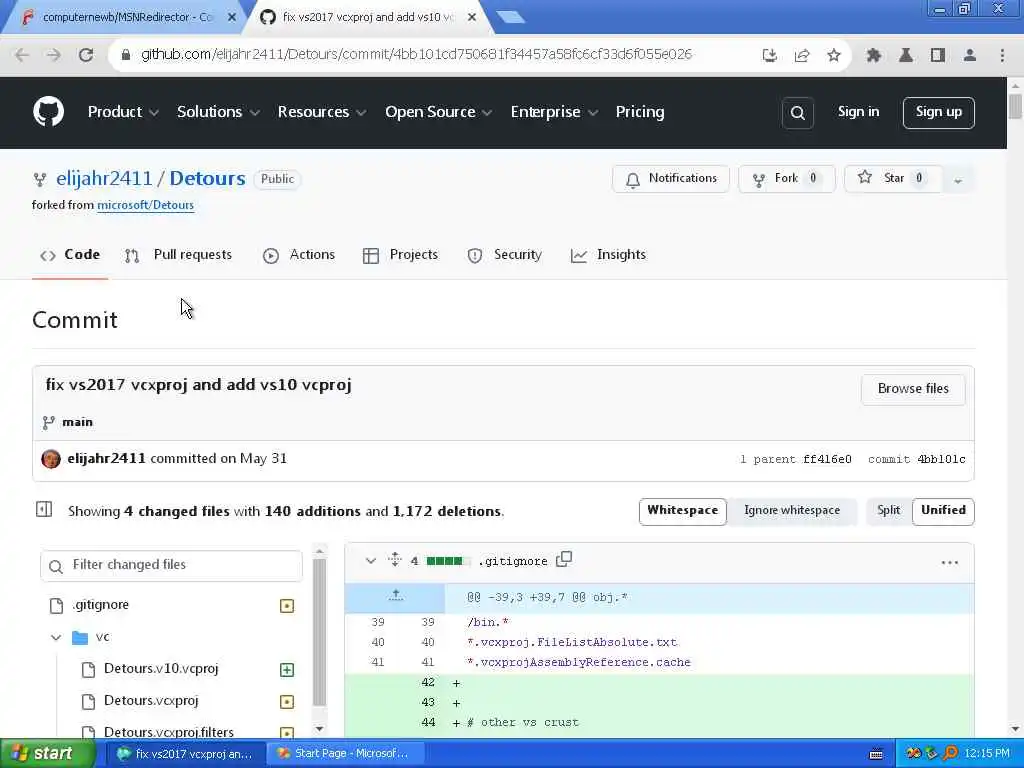Click Sign in link
This screenshot has height=768, width=1024.
858,112
